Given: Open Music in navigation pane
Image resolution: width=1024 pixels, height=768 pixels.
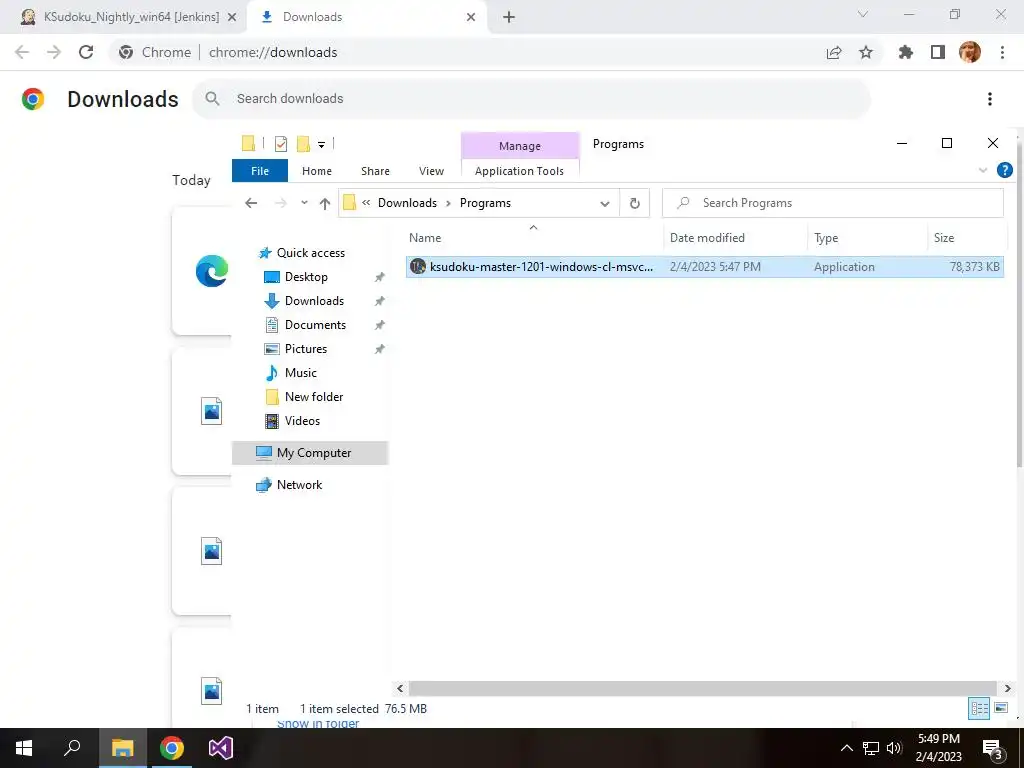Looking at the screenshot, I should click(x=300, y=373).
